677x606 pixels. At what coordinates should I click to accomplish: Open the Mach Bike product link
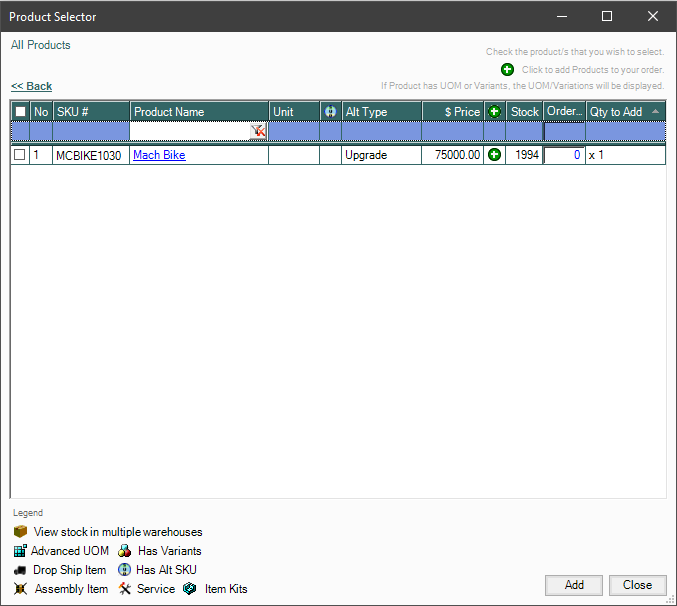click(x=159, y=155)
